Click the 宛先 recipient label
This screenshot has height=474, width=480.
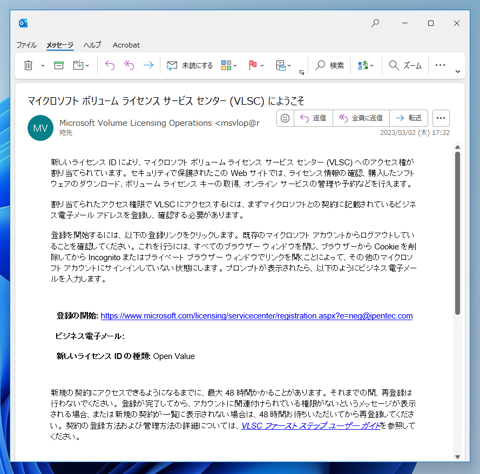pyautogui.click(x=66, y=133)
